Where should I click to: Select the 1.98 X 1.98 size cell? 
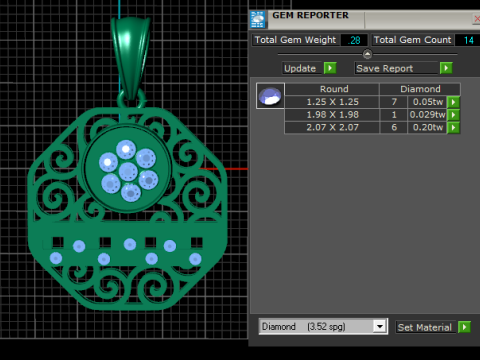(332, 115)
